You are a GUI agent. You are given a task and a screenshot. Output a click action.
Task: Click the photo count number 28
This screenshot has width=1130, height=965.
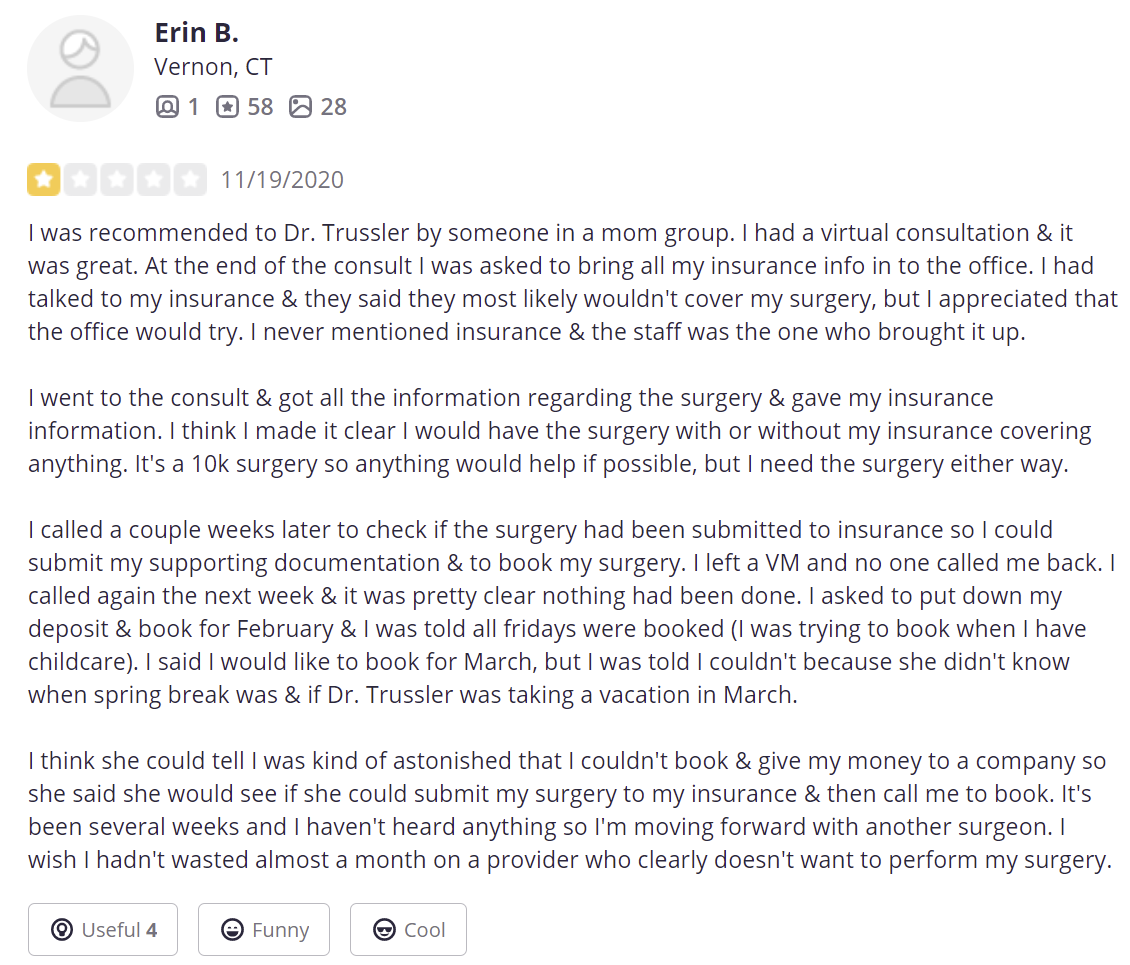(334, 106)
